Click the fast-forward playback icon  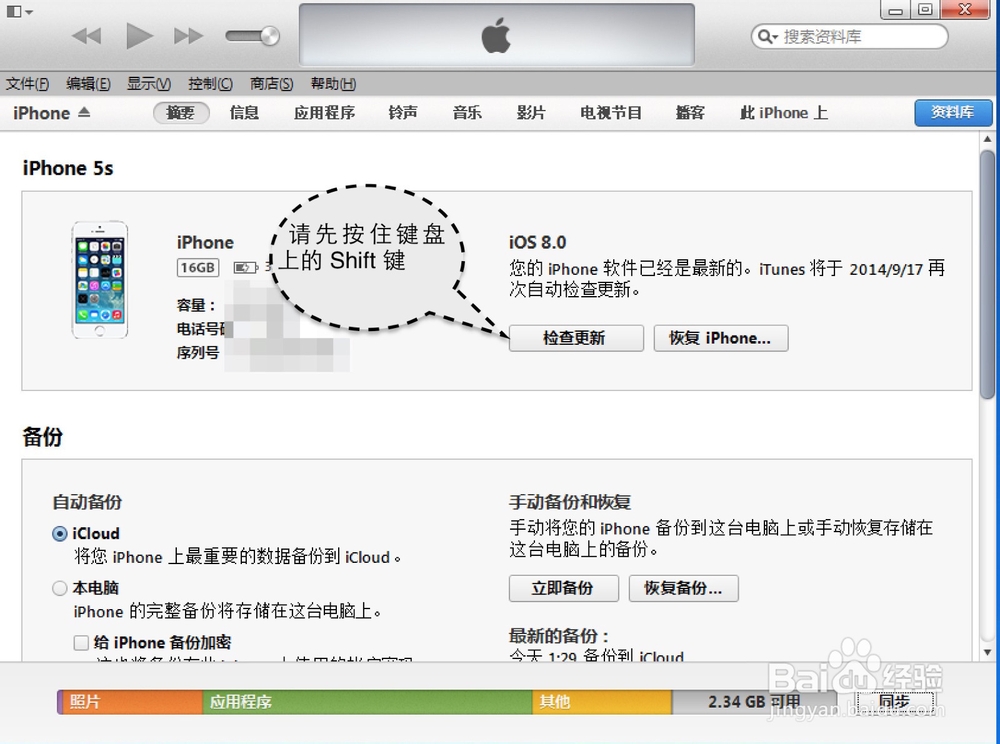coord(188,35)
